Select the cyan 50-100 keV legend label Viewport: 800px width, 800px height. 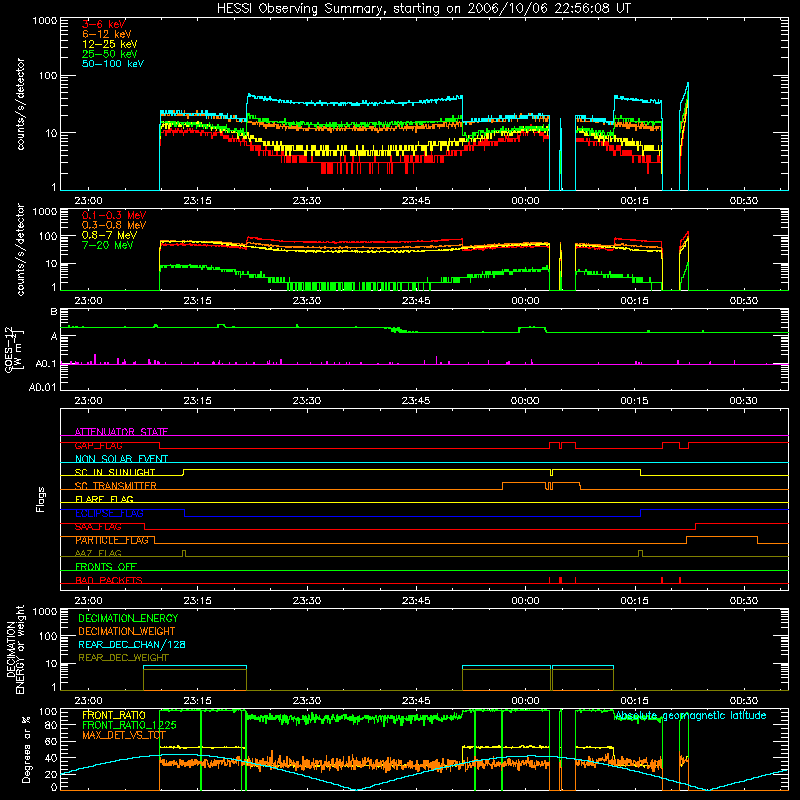(113, 64)
